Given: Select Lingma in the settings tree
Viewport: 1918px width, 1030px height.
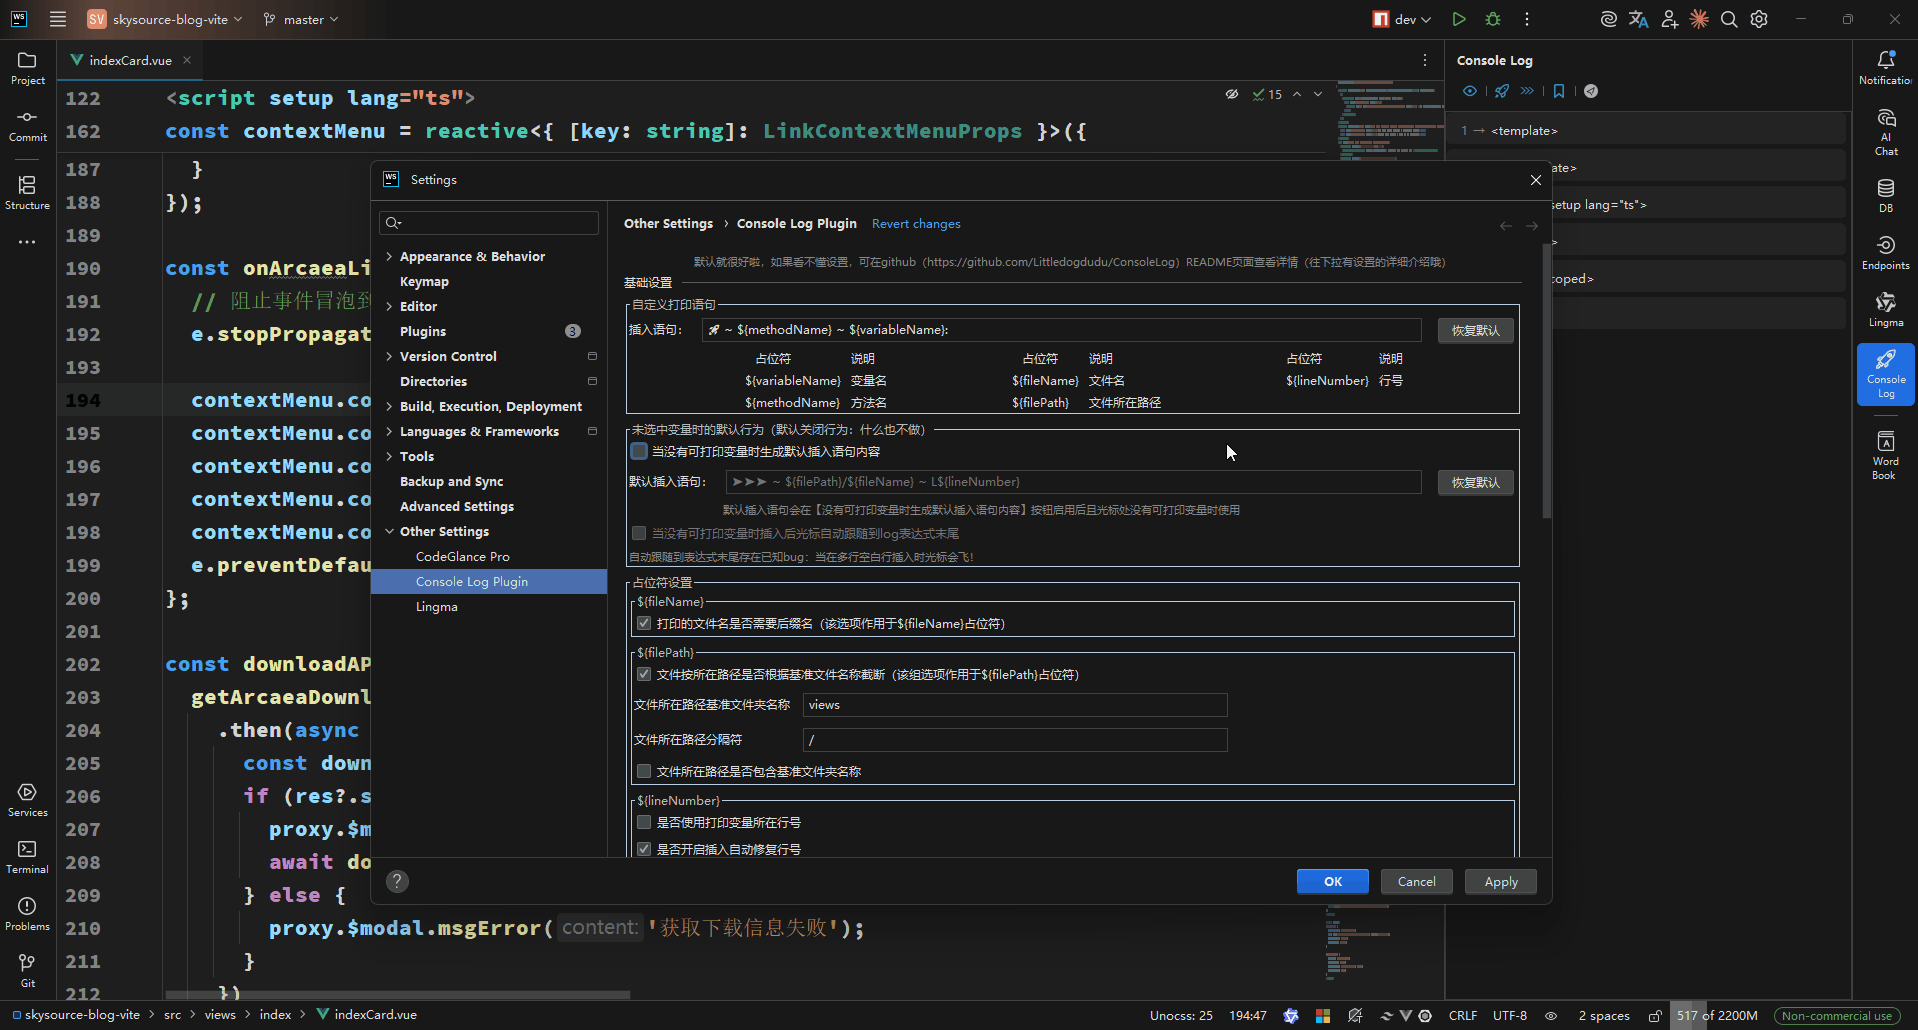Looking at the screenshot, I should [x=437, y=607].
